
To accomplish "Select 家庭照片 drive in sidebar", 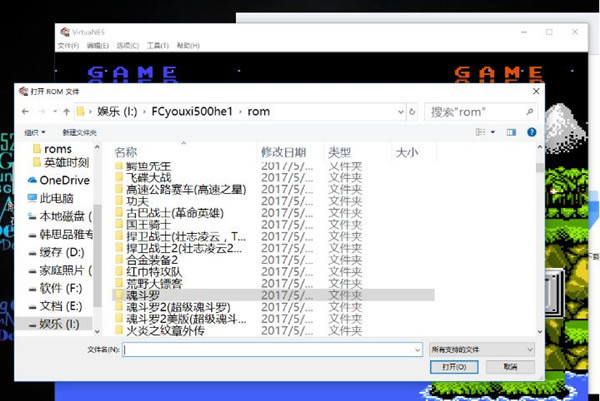I will click(x=60, y=270).
